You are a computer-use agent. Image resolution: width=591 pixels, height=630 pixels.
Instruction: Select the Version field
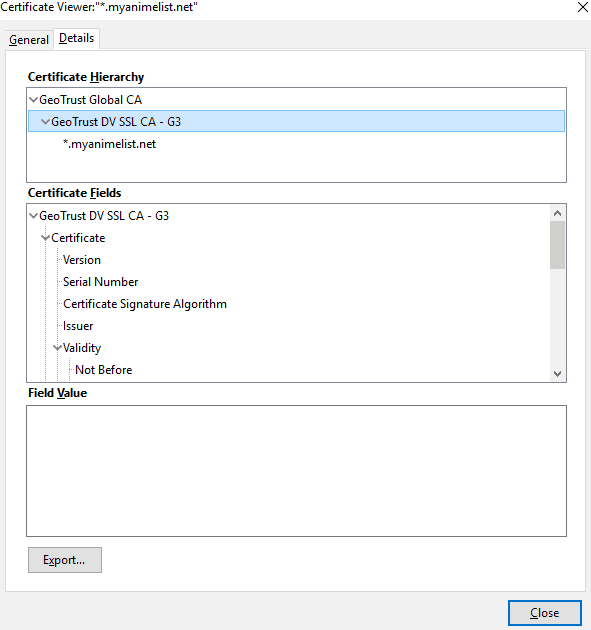tap(82, 260)
